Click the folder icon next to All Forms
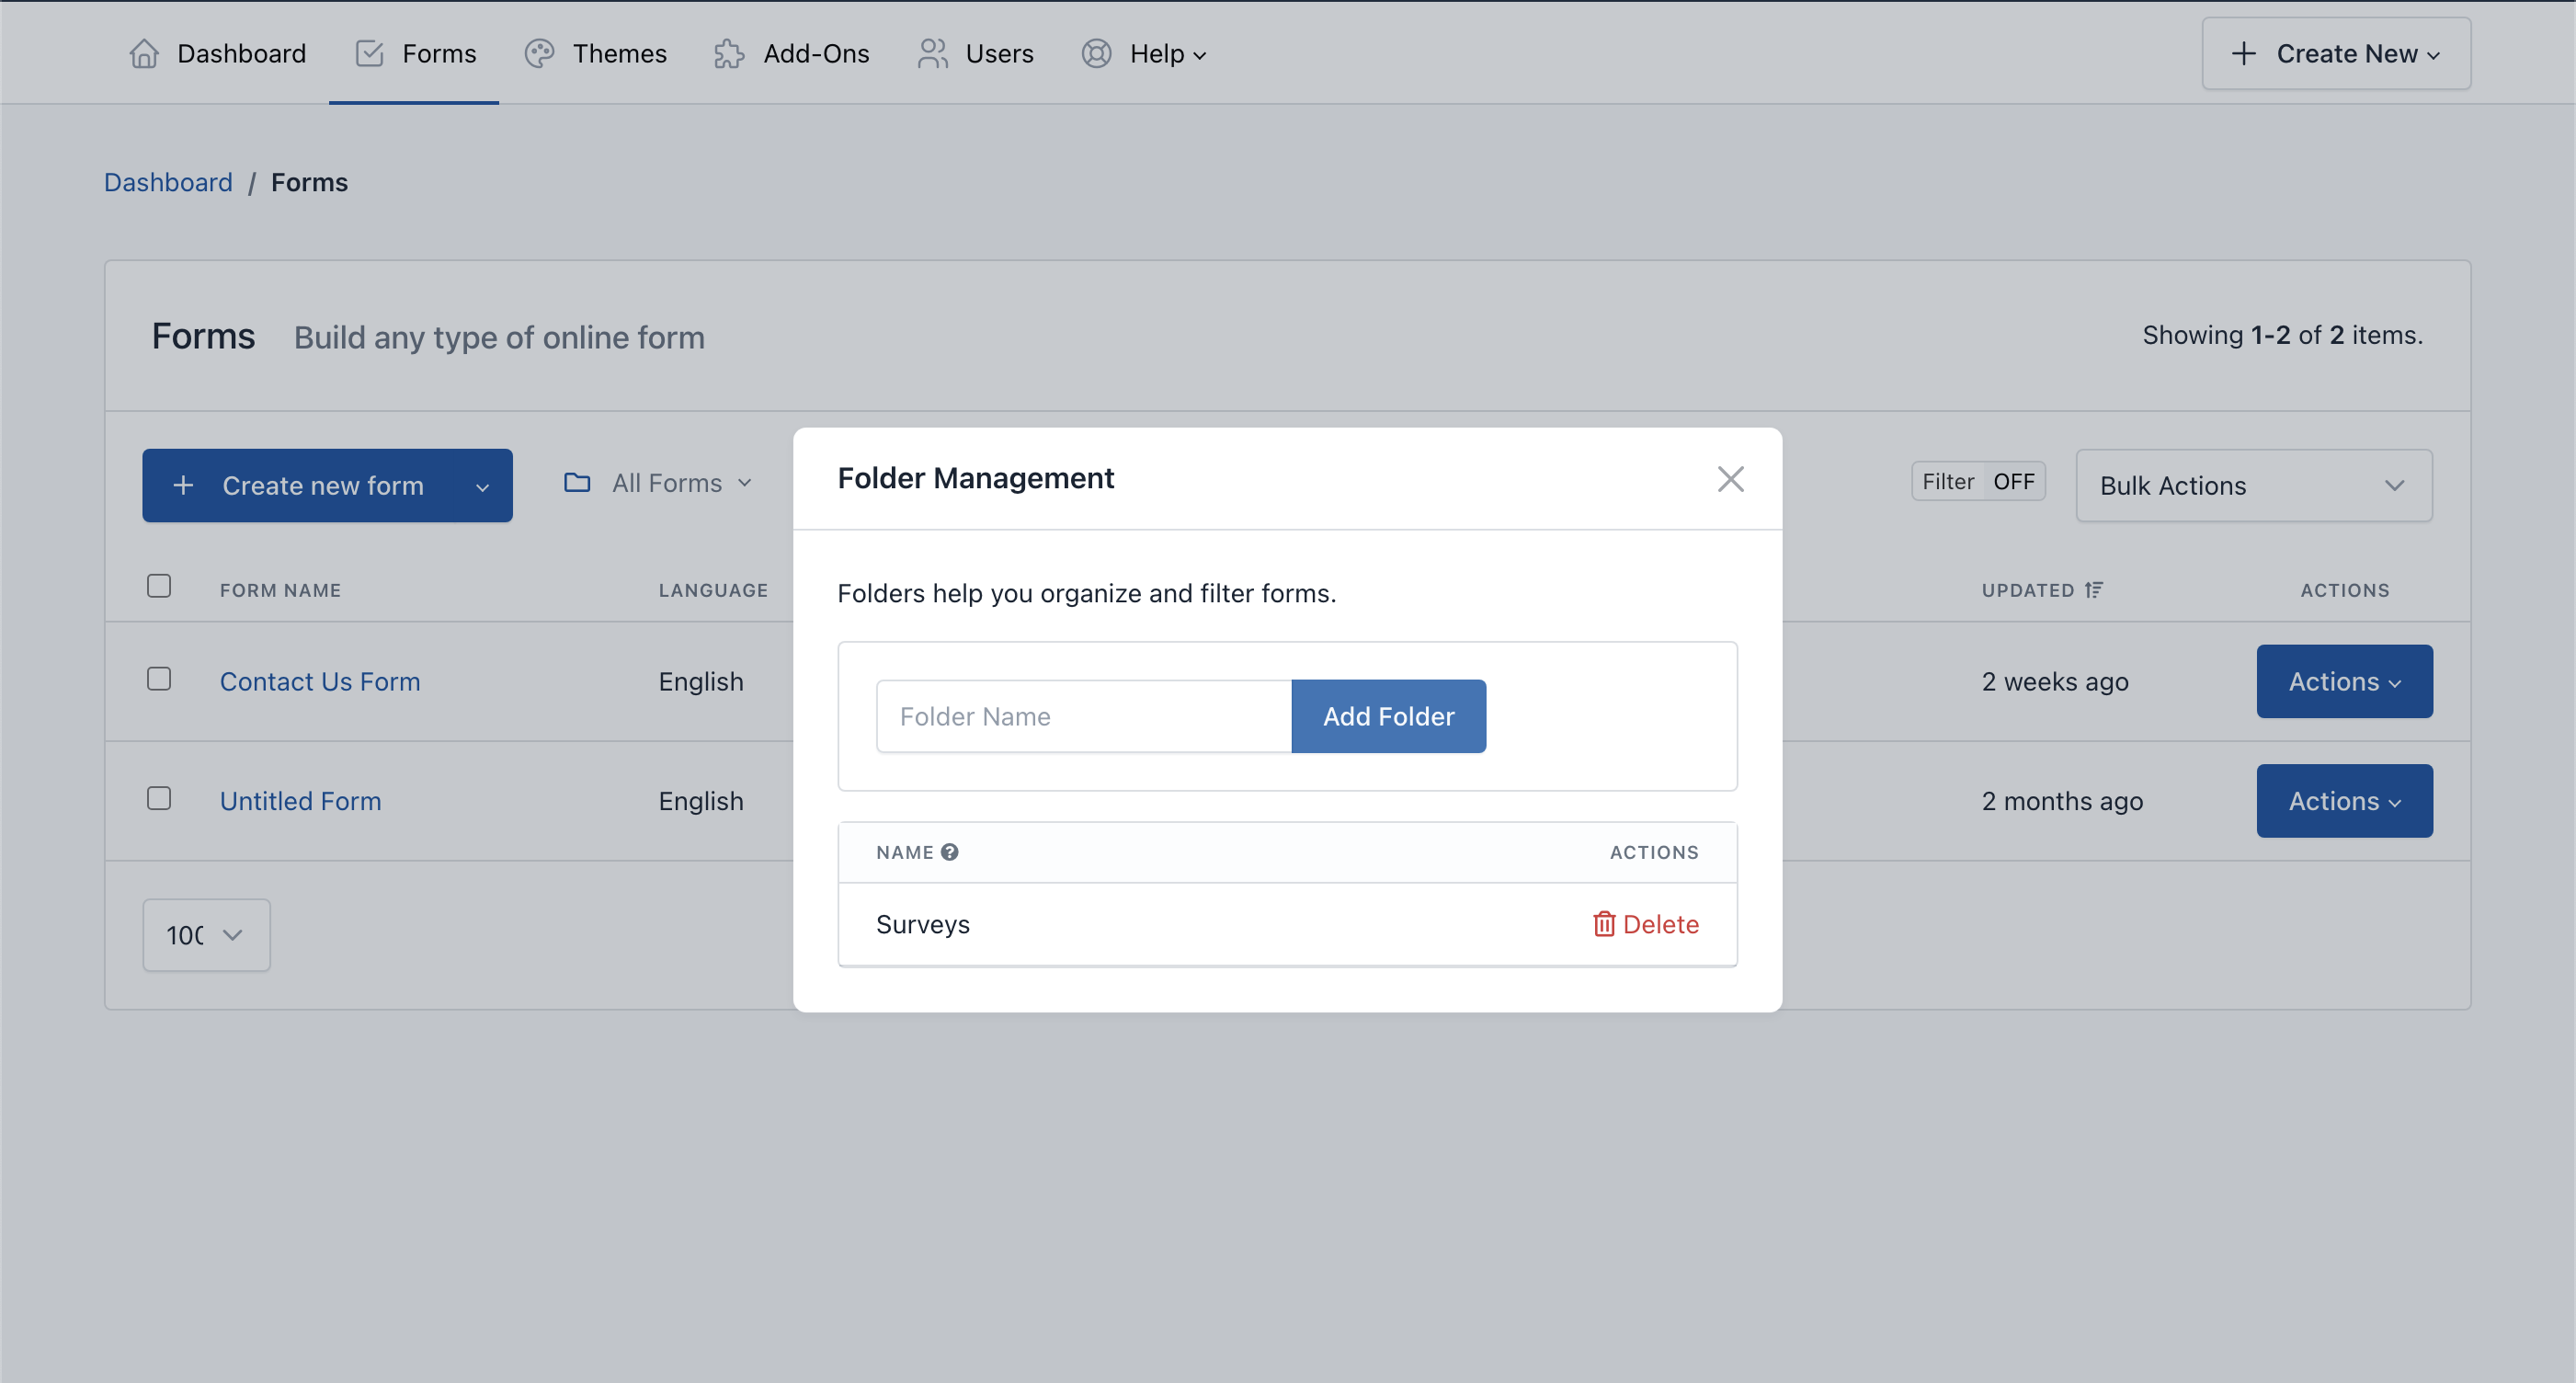This screenshot has width=2576, height=1383. click(577, 484)
